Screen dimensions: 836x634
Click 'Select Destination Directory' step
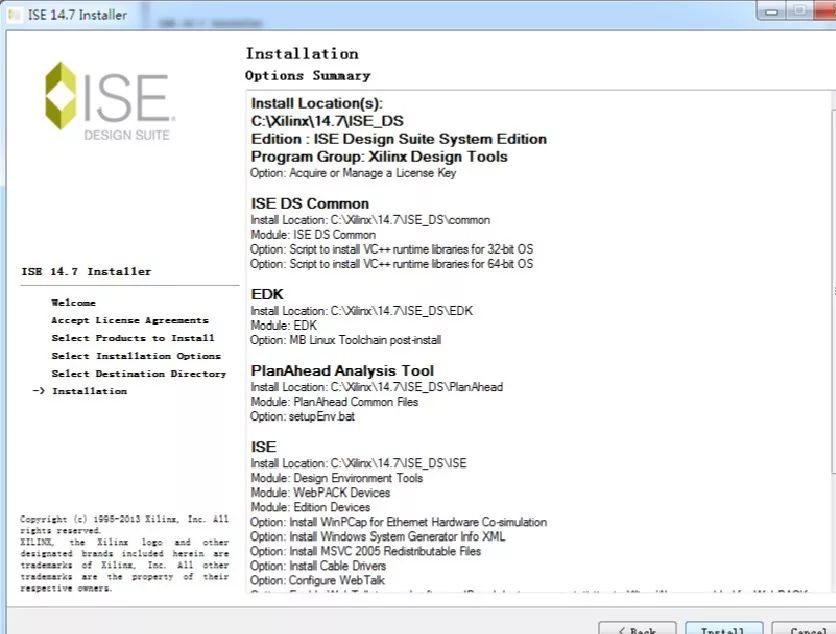tap(139, 373)
